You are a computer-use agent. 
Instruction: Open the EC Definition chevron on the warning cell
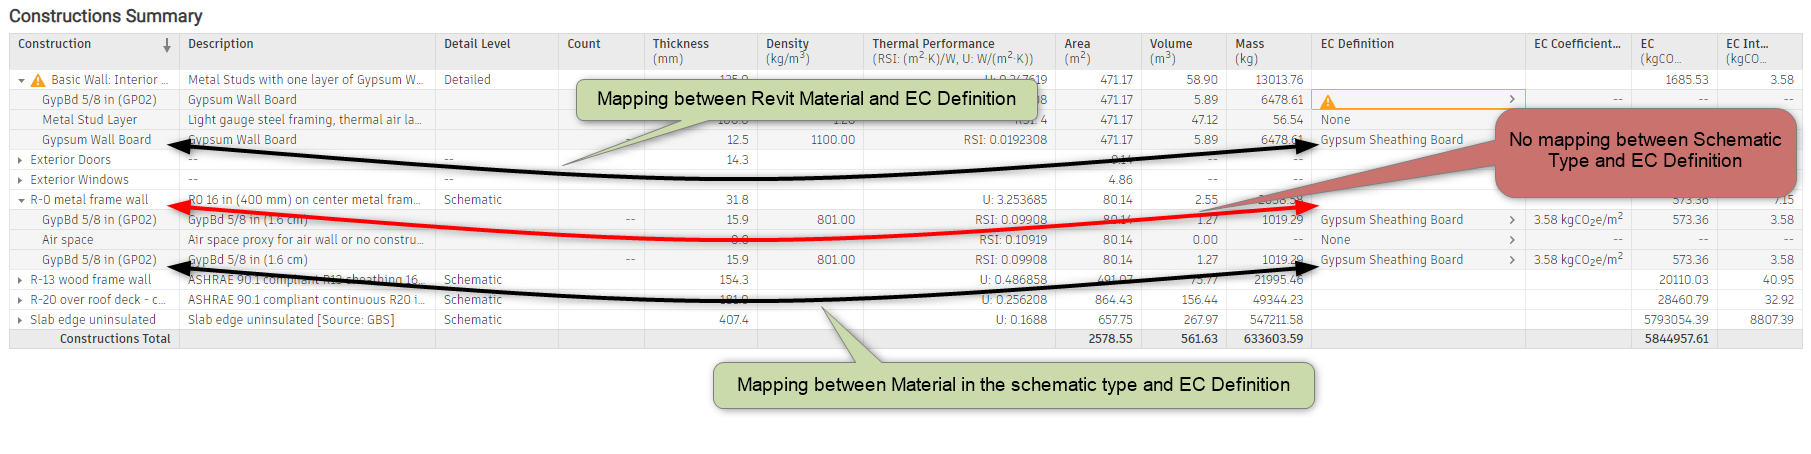coord(1512,99)
